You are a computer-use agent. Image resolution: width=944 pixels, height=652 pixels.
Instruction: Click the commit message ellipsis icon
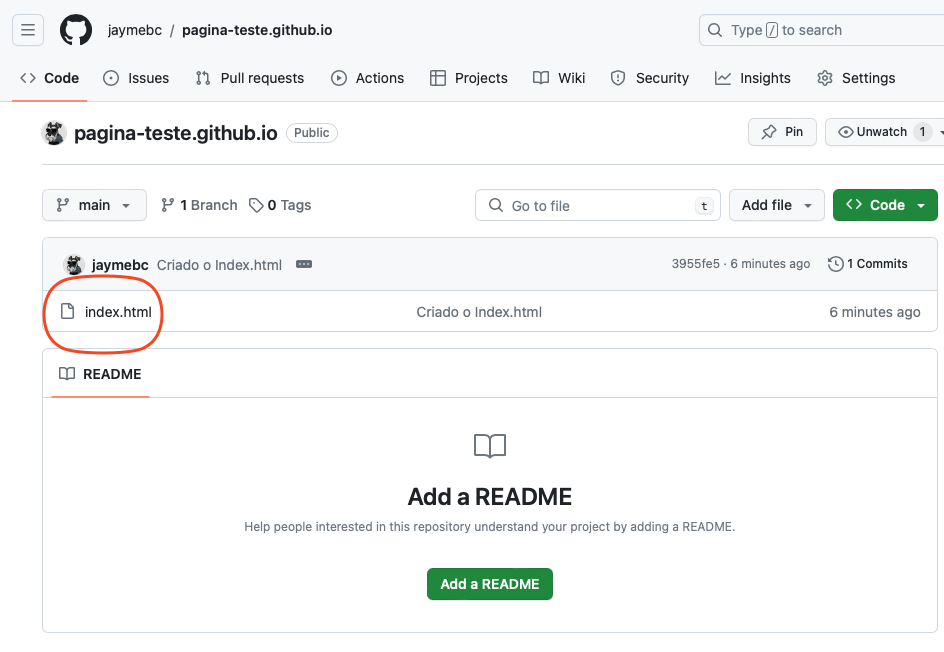pos(304,265)
